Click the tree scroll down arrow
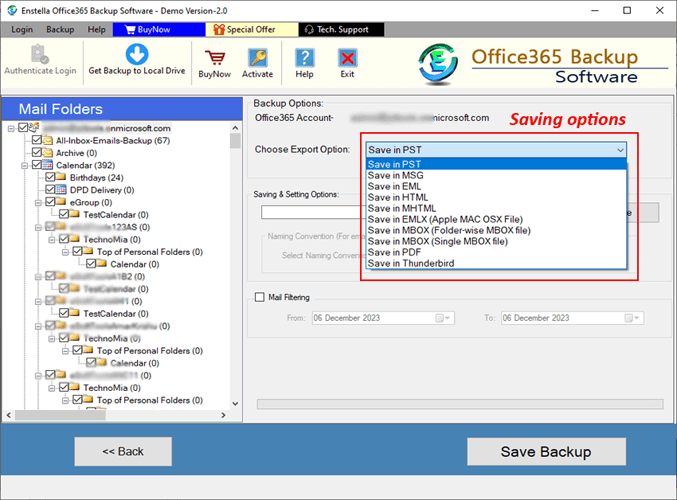Image resolution: width=677 pixels, height=500 pixels. (x=235, y=404)
